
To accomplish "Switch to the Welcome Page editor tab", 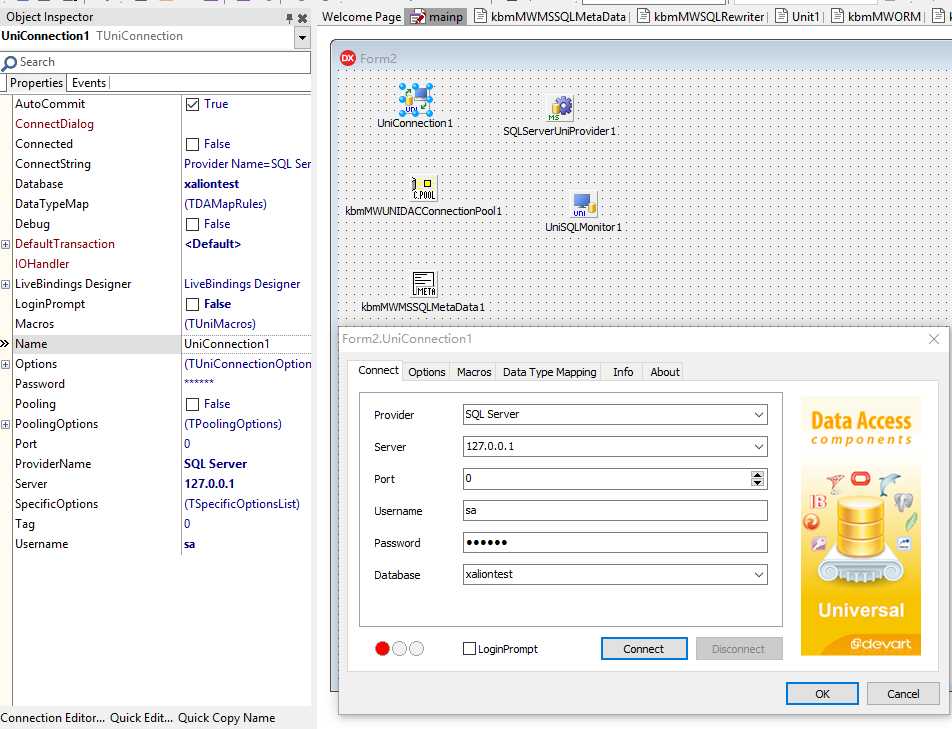I will click(361, 17).
